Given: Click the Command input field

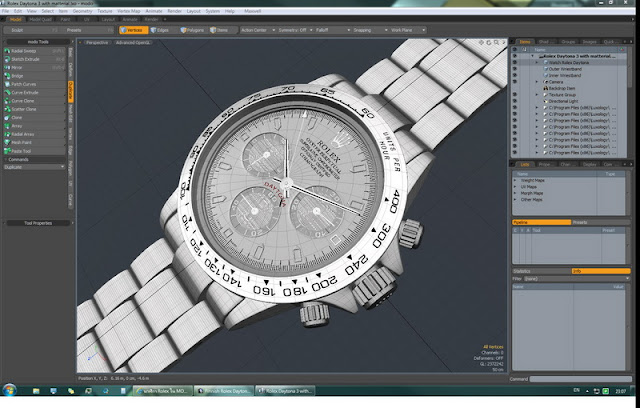Looking at the screenshot, I should 580,379.
